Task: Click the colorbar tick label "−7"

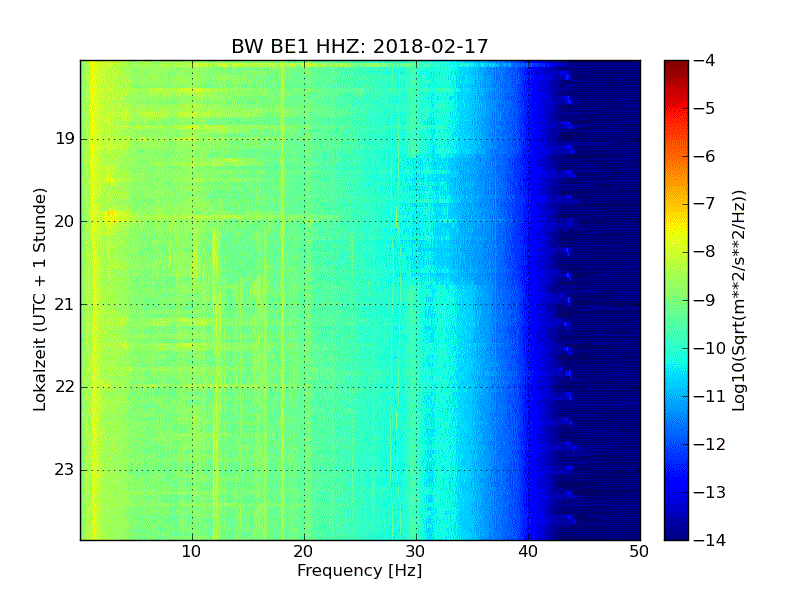Action: tap(705, 204)
